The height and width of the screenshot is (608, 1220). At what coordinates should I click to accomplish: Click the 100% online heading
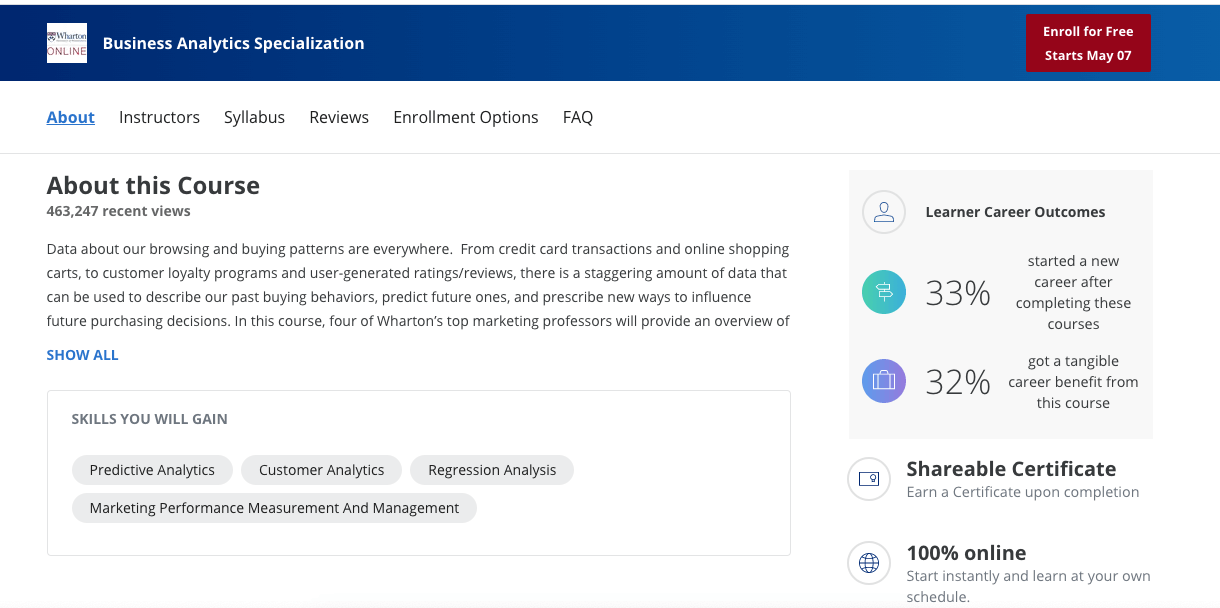[966, 553]
